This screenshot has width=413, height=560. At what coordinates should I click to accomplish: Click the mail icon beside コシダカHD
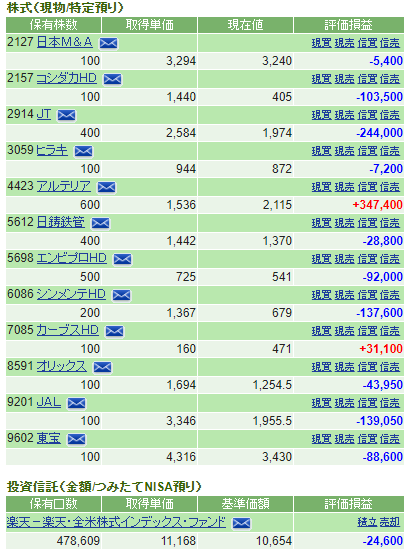113,79
